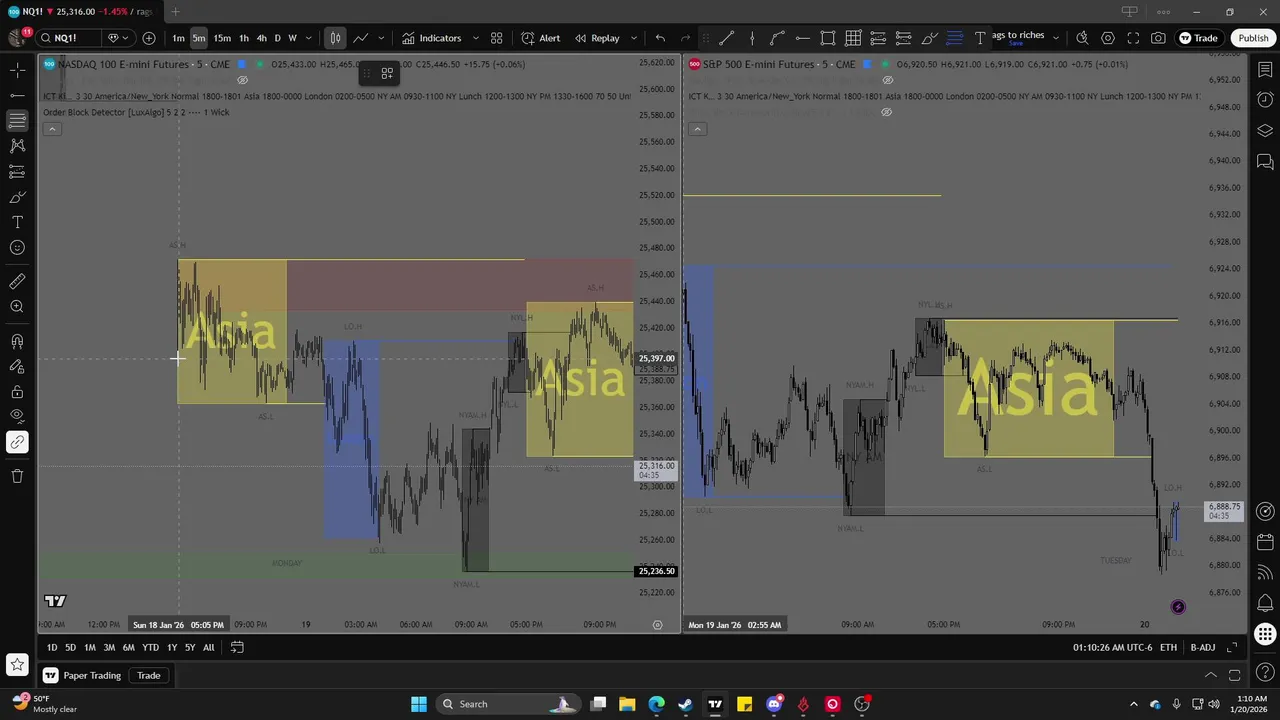Switch to the 1h timeframe
Image resolution: width=1280 pixels, height=720 pixels.
(x=243, y=38)
